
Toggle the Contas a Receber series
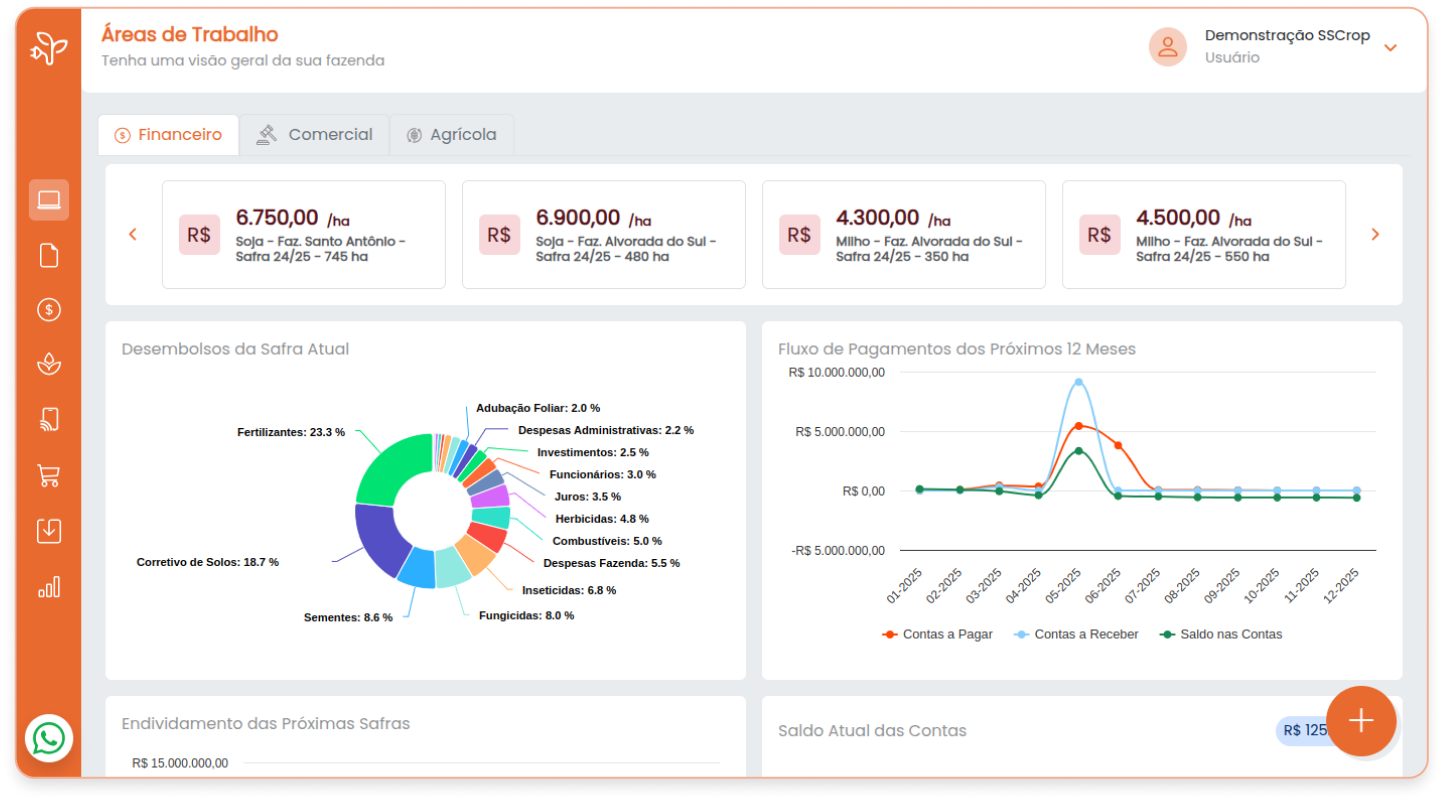[1075, 633]
